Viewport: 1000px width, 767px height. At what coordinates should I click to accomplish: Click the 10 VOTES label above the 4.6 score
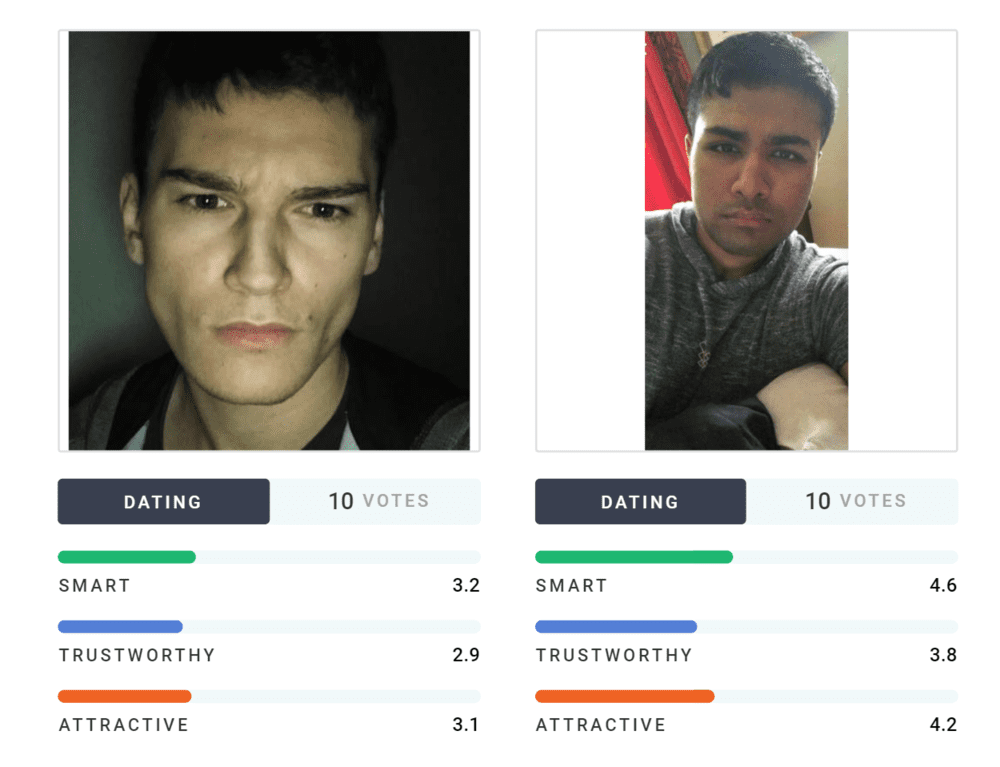(855, 501)
